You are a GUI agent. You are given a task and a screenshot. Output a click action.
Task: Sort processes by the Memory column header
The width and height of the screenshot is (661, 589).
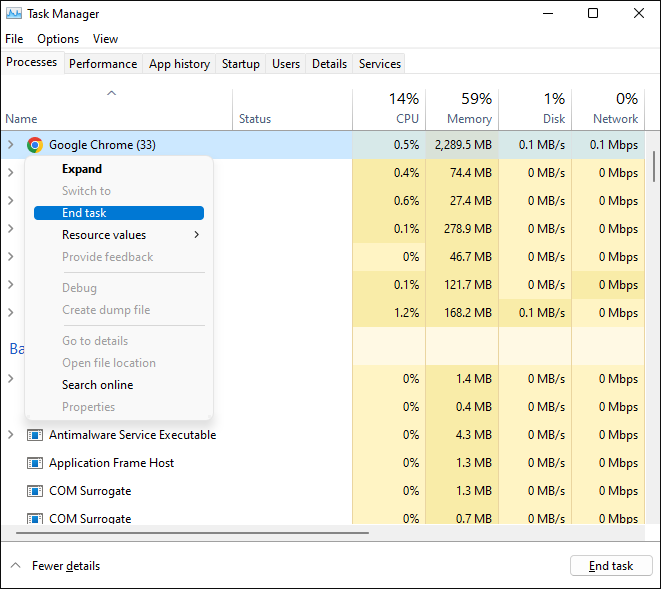pos(462,109)
